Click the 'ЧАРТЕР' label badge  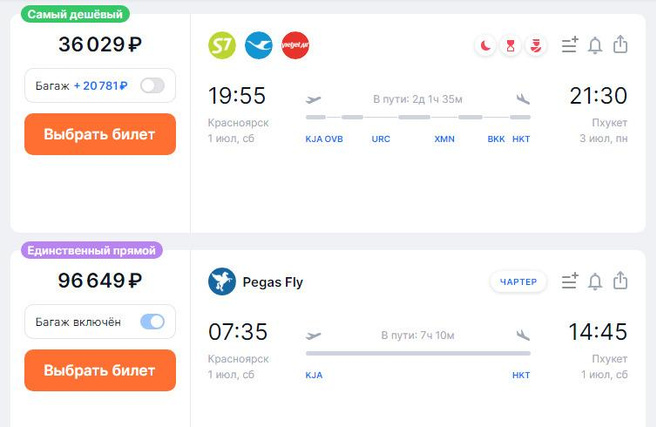518,282
